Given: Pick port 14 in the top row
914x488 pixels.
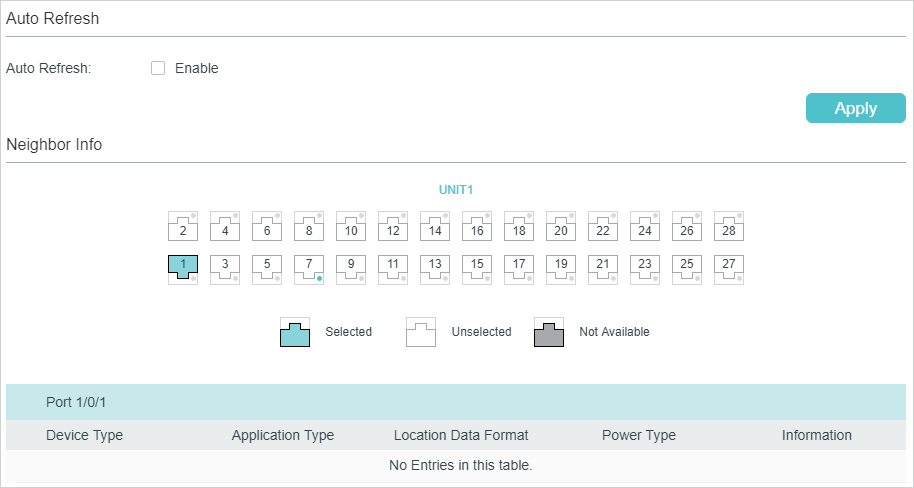Looking at the screenshot, I should pos(435,227).
